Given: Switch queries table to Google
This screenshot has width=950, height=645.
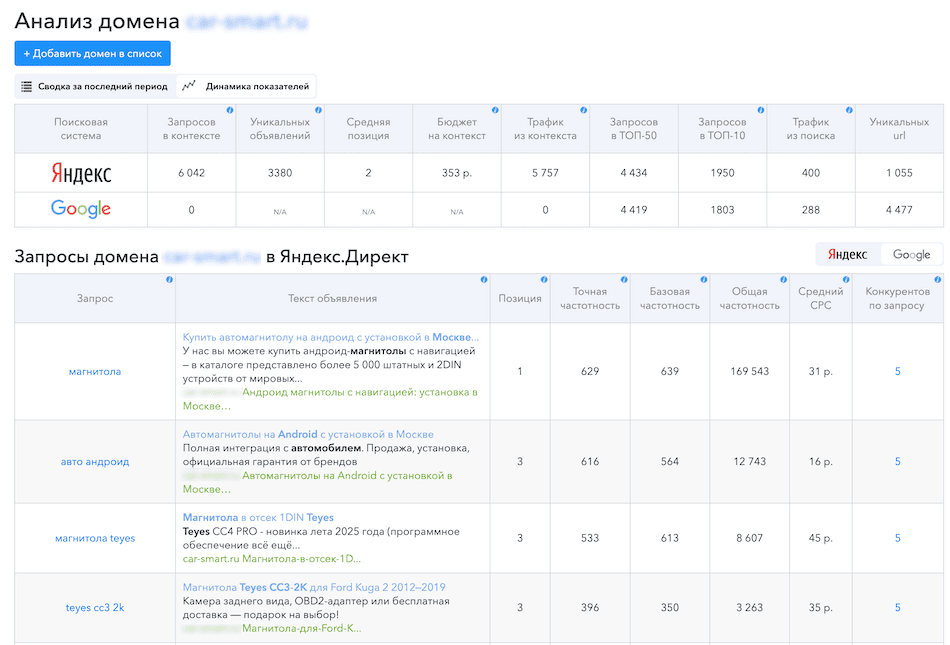Looking at the screenshot, I should [911, 255].
